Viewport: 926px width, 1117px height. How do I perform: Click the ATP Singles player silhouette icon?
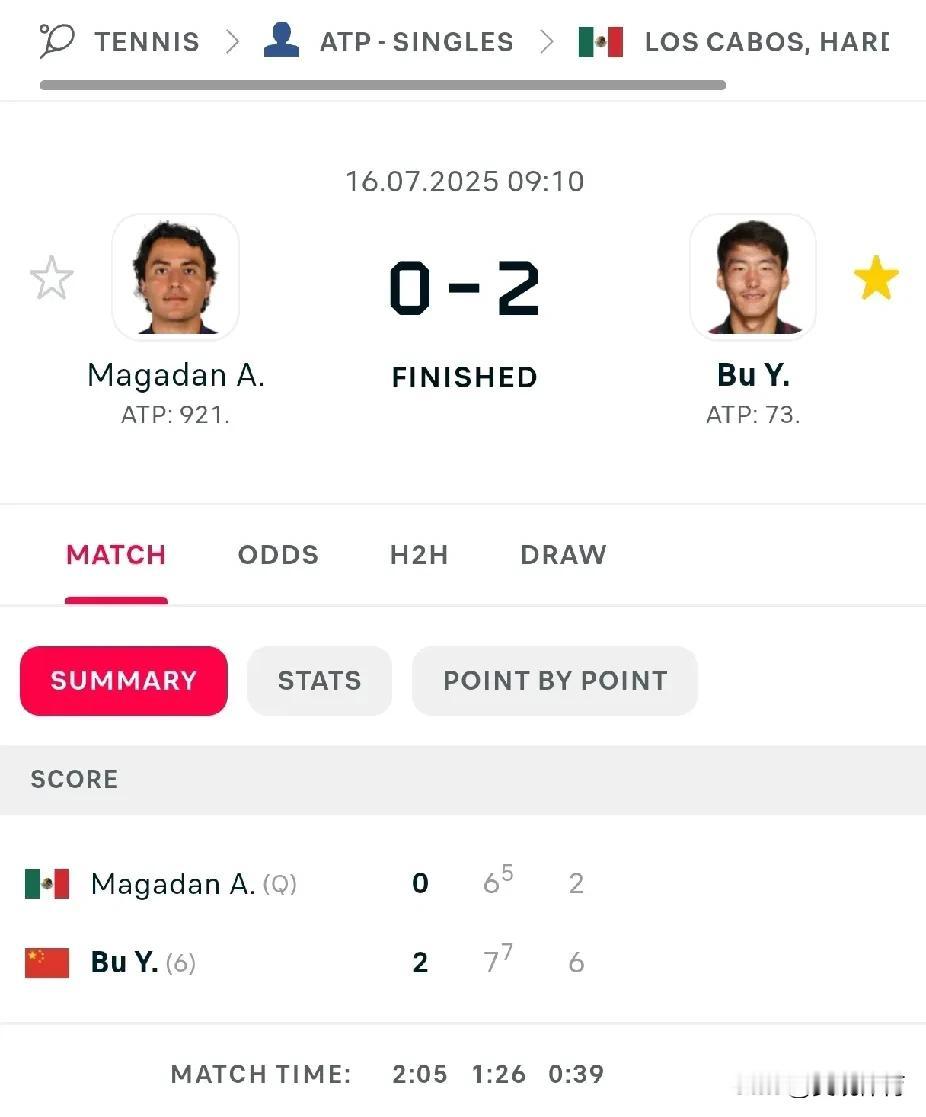pyautogui.click(x=281, y=40)
